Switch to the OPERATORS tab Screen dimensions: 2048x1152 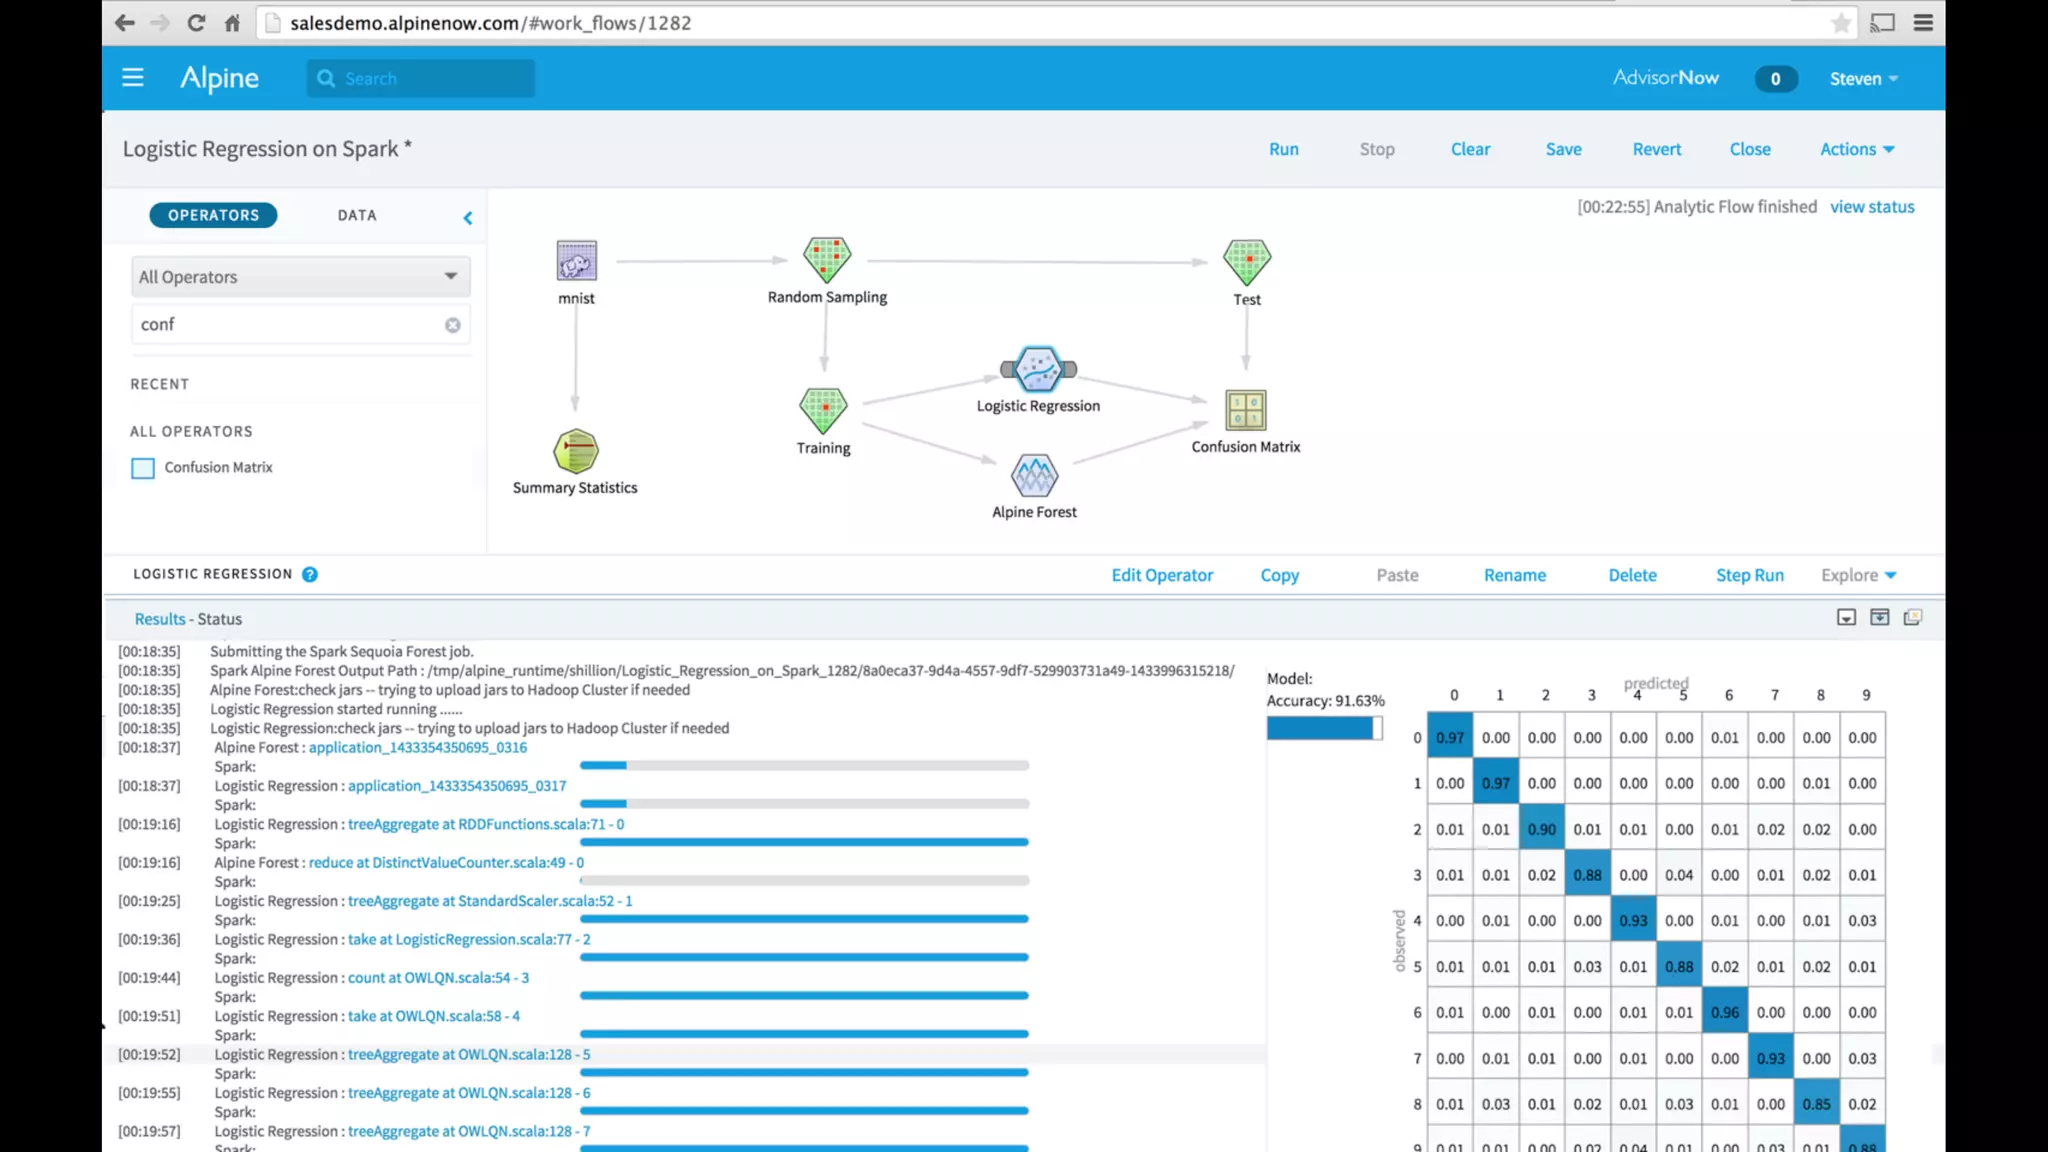pos(213,215)
